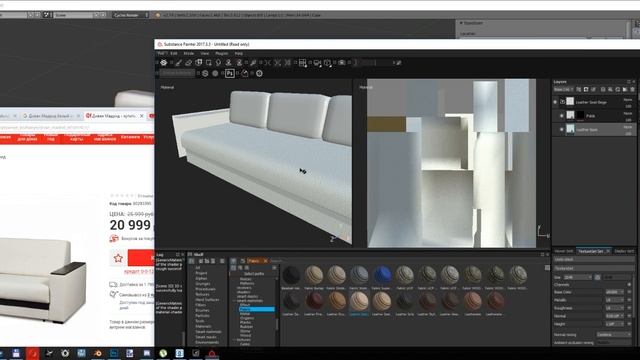Open the Normal format dropdown

(615, 316)
